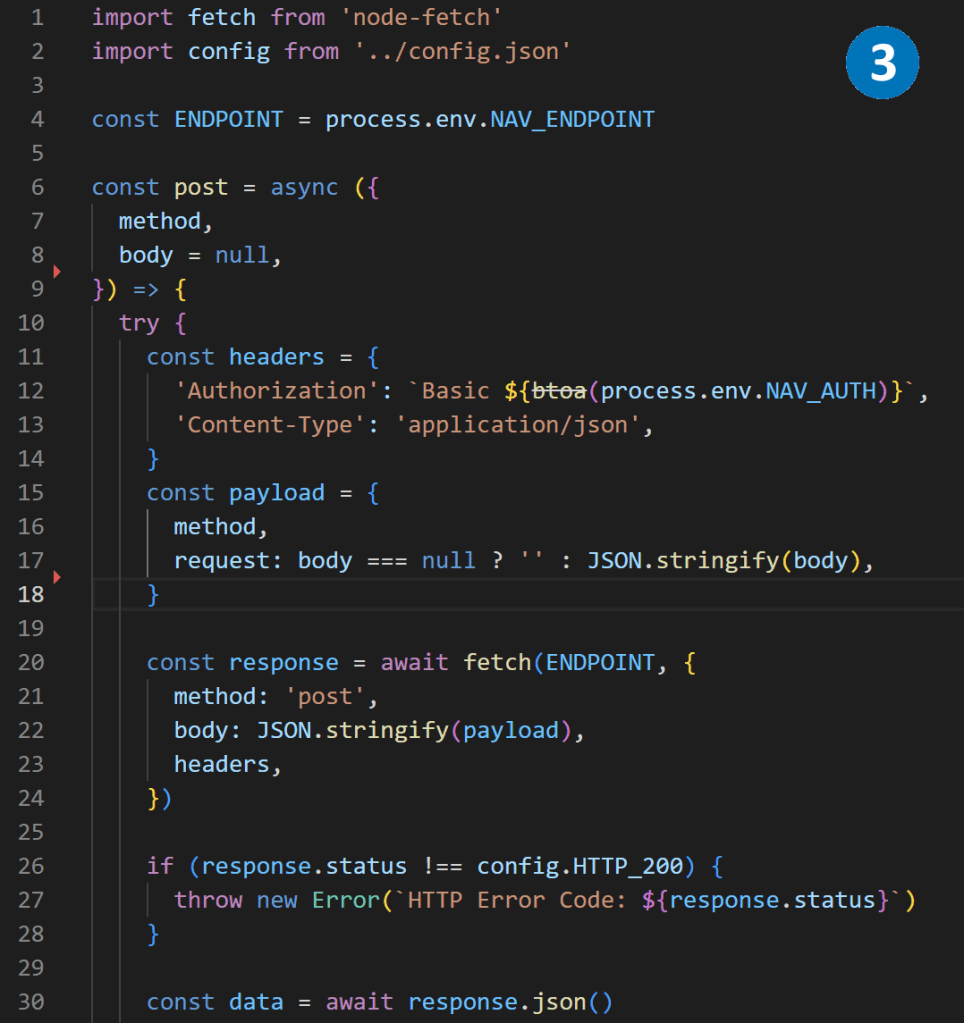964x1023 pixels.
Task: Click the opening brace after try on line 10
Action: (x=180, y=323)
